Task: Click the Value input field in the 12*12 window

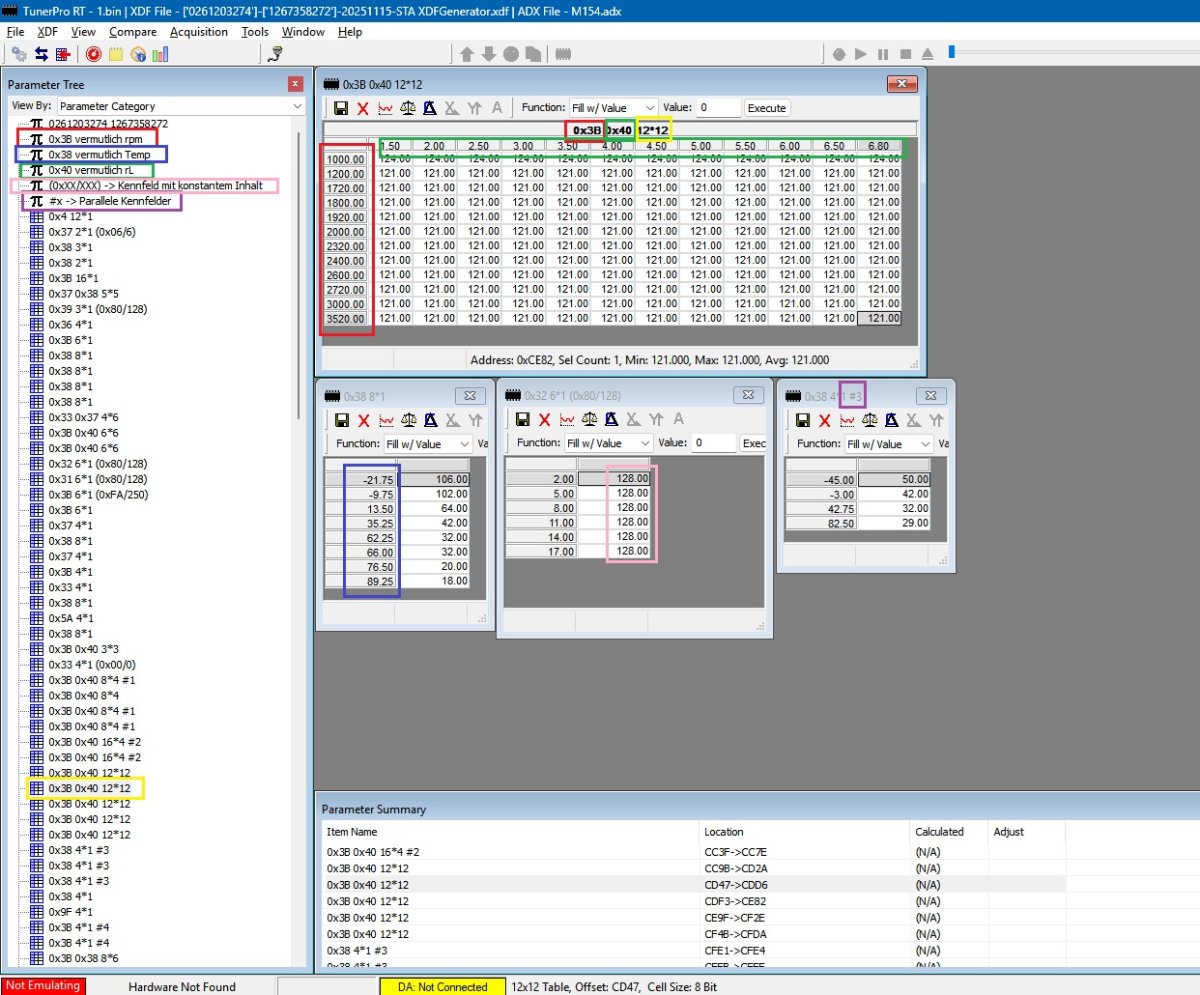Action: click(x=718, y=108)
